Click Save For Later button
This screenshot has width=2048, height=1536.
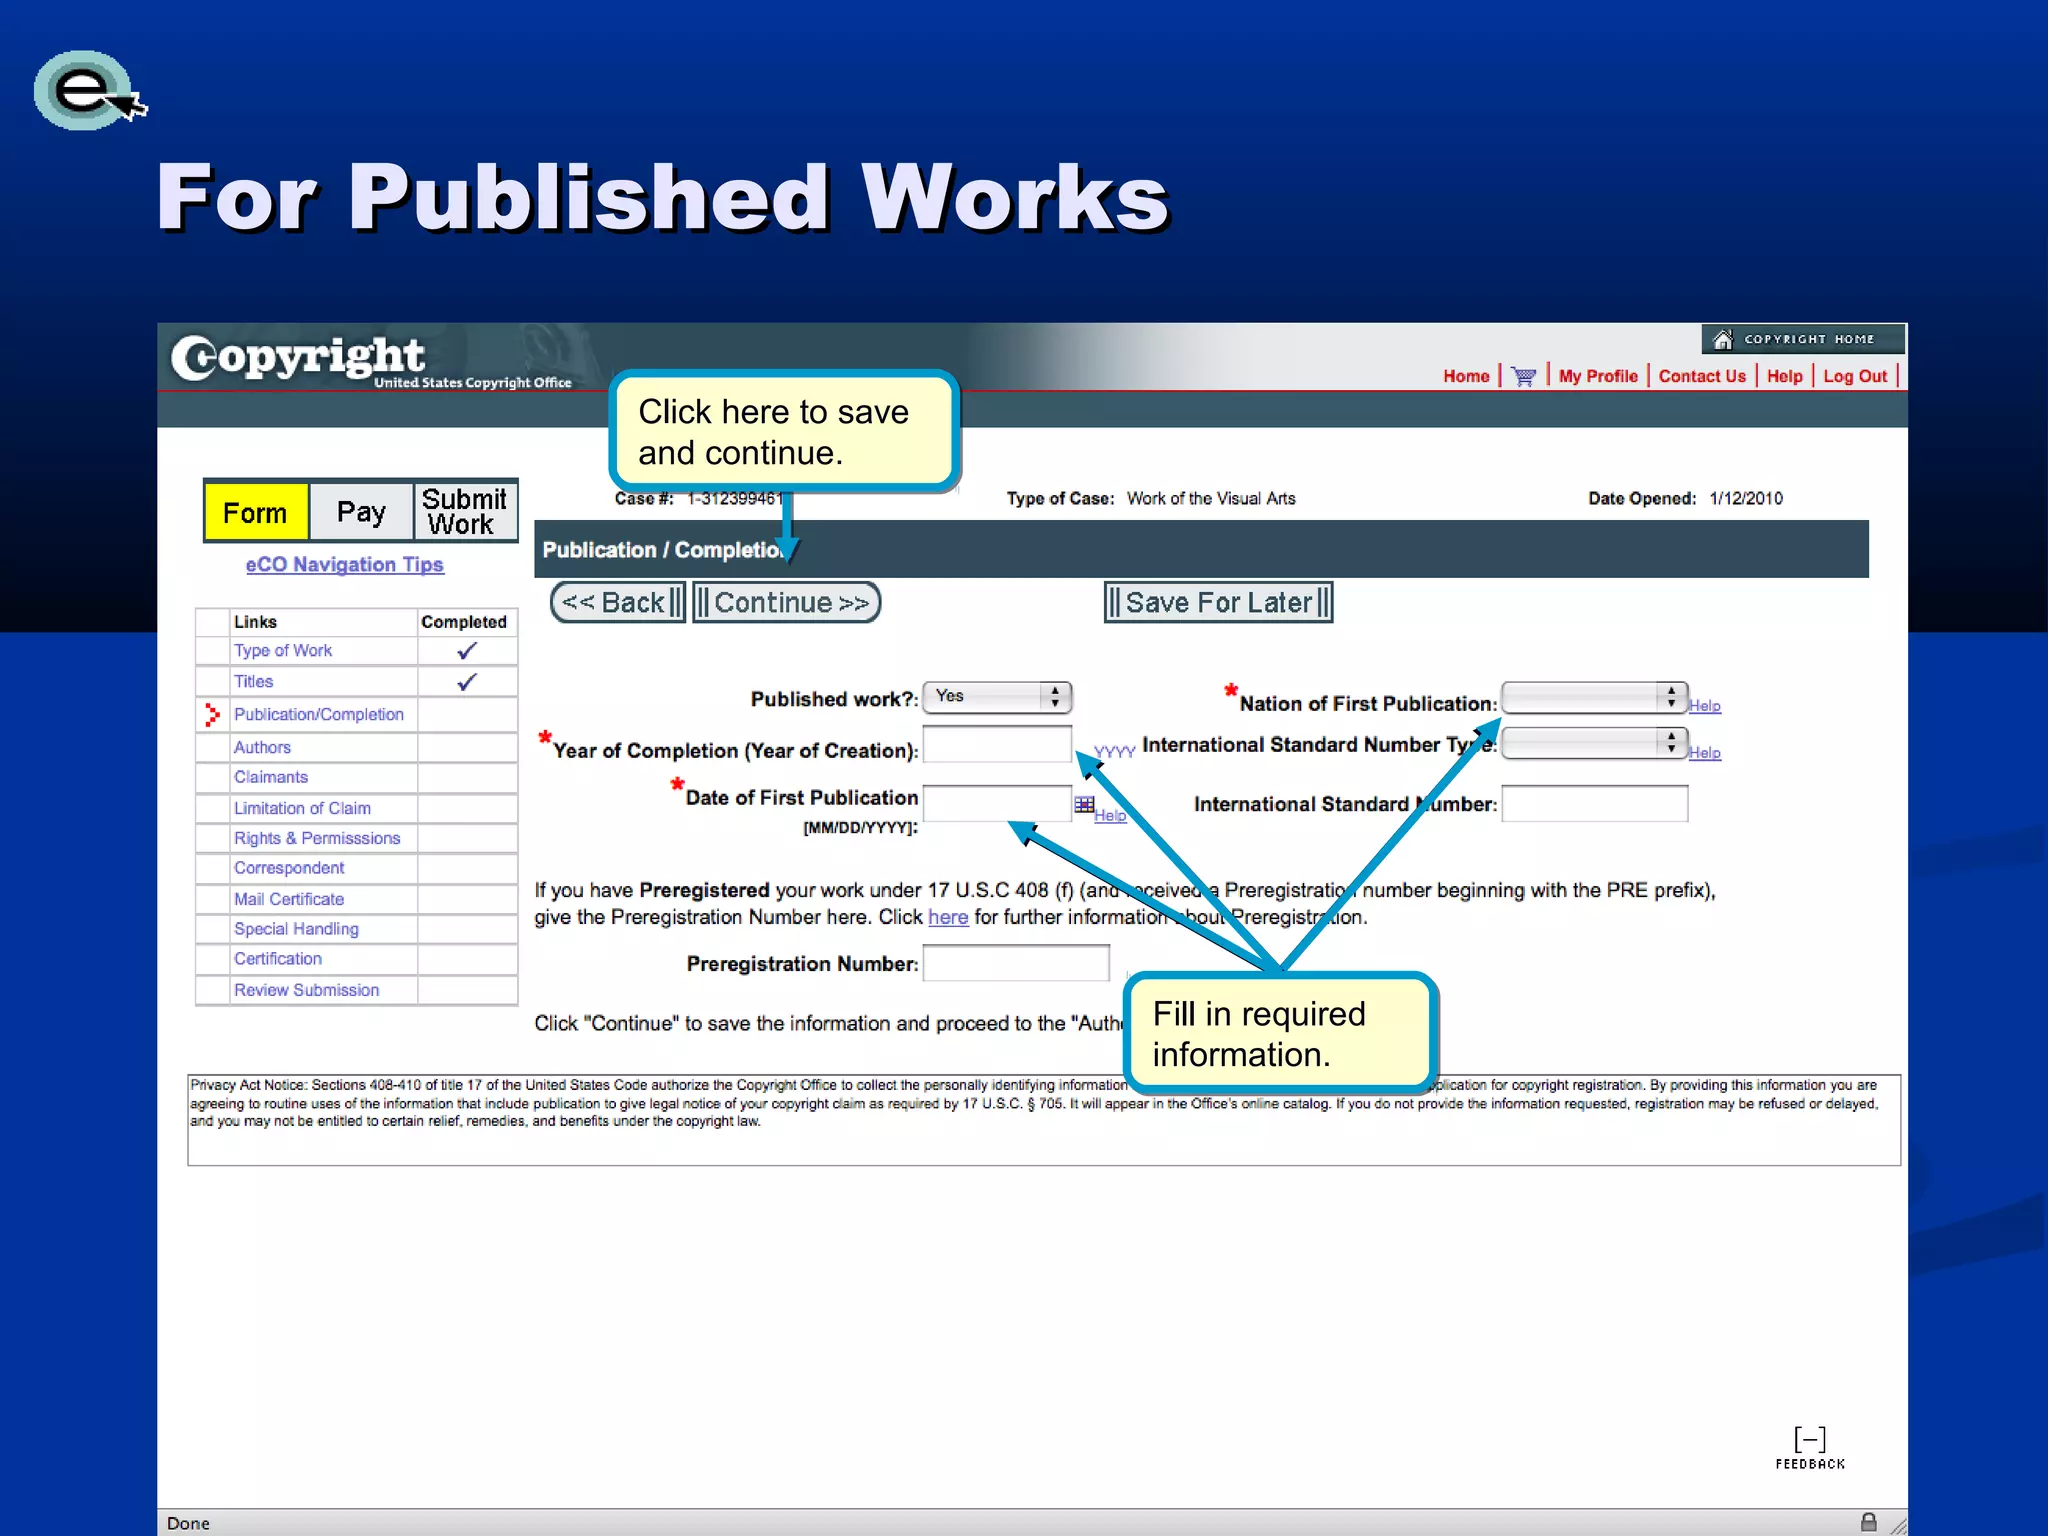1218,602
